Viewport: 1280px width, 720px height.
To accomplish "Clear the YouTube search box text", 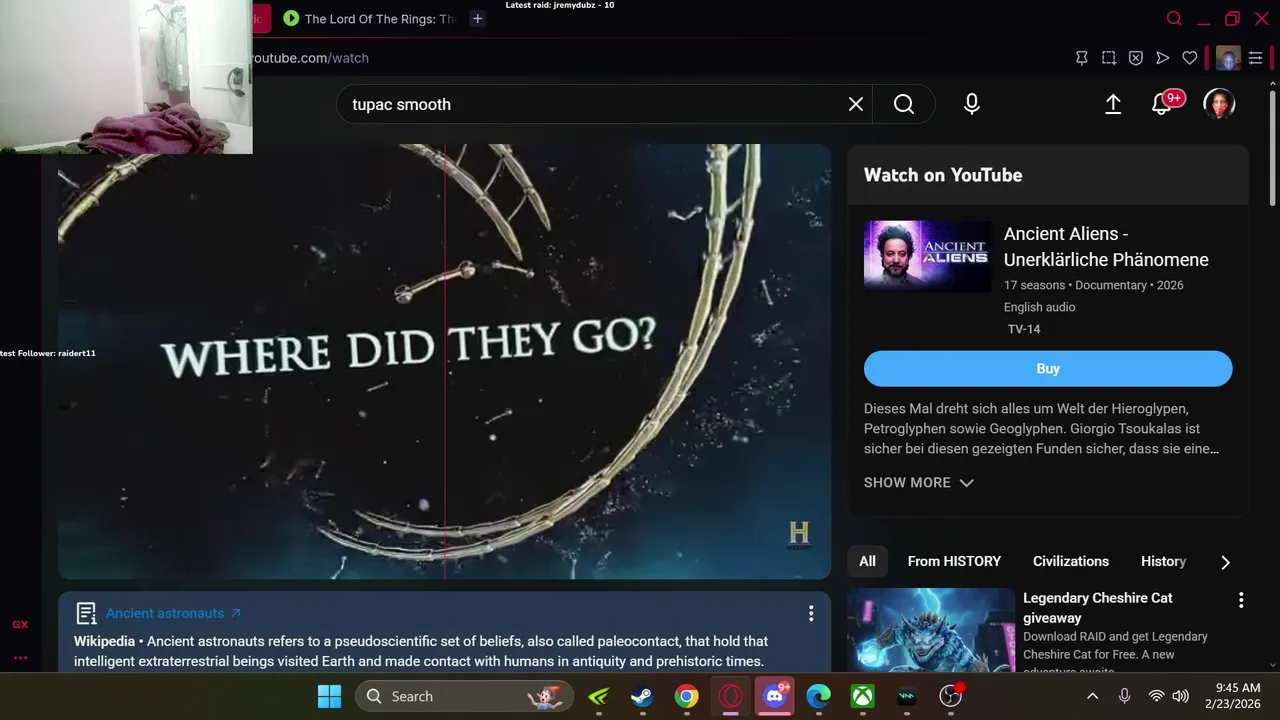I will (856, 104).
